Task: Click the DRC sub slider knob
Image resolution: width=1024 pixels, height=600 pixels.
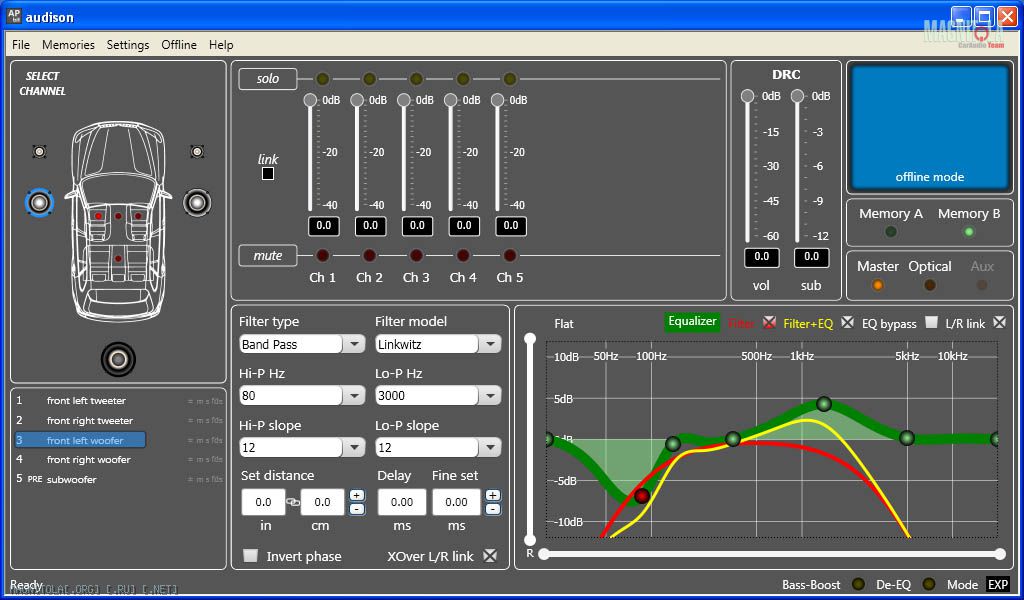Action: coord(797,96)
